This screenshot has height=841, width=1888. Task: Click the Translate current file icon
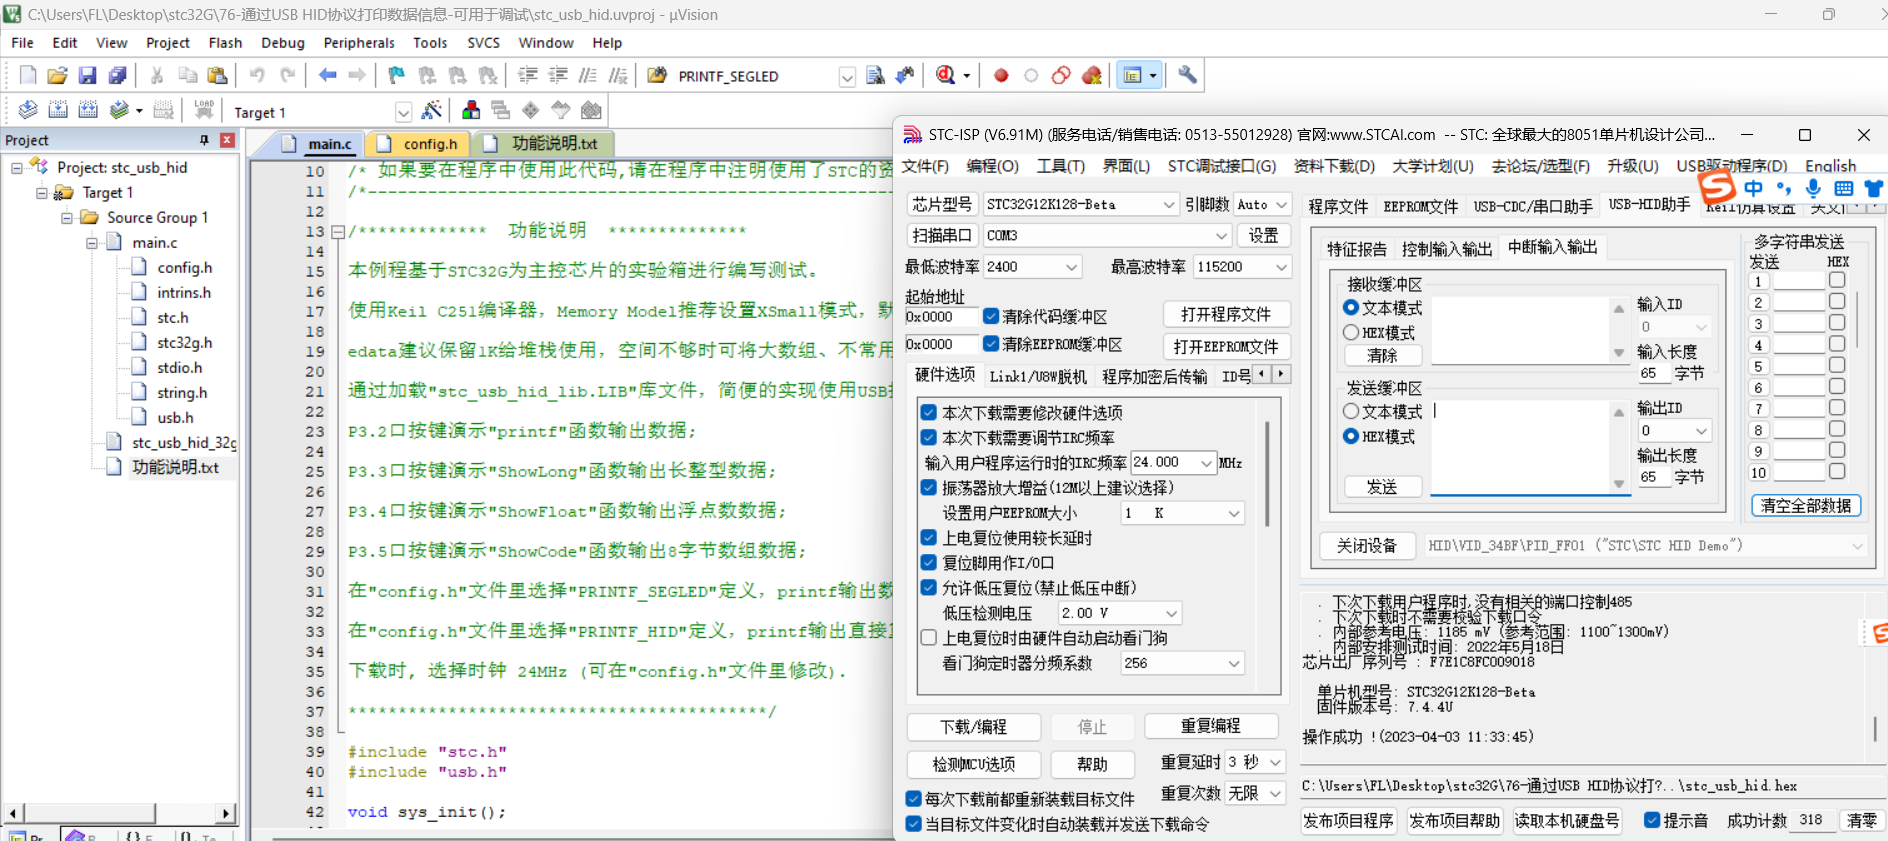(x=28, y=110)
